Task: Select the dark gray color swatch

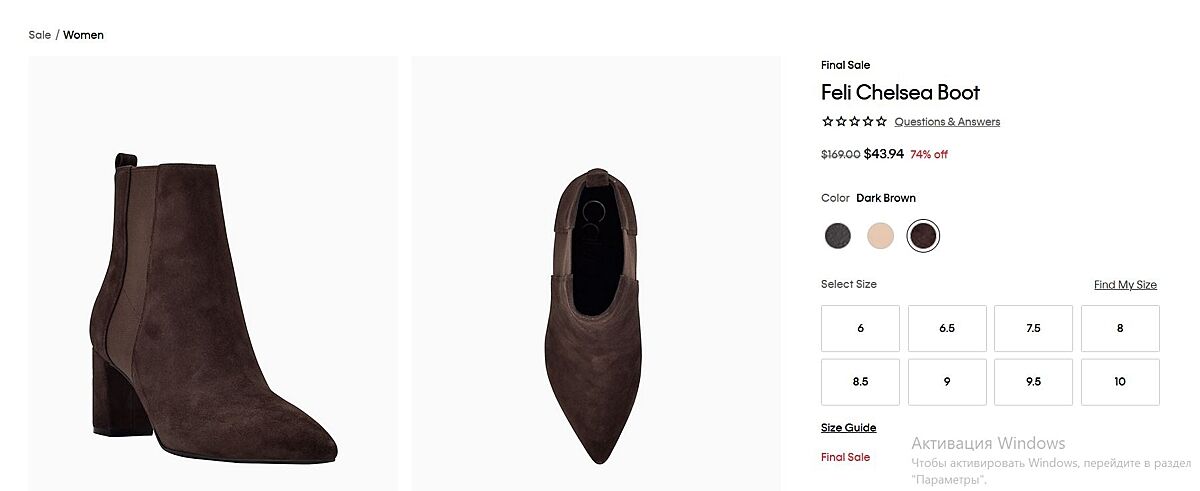Action: 837,236
